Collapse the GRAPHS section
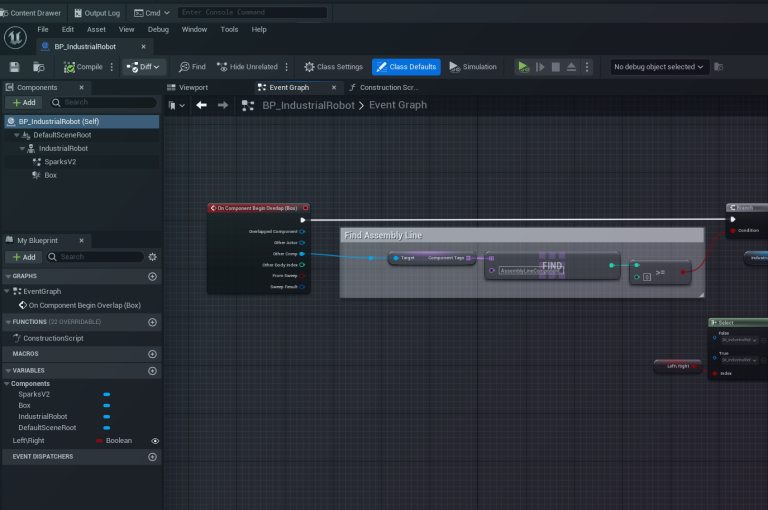Viewport: 768px width, 510px height. coord(8,276)
